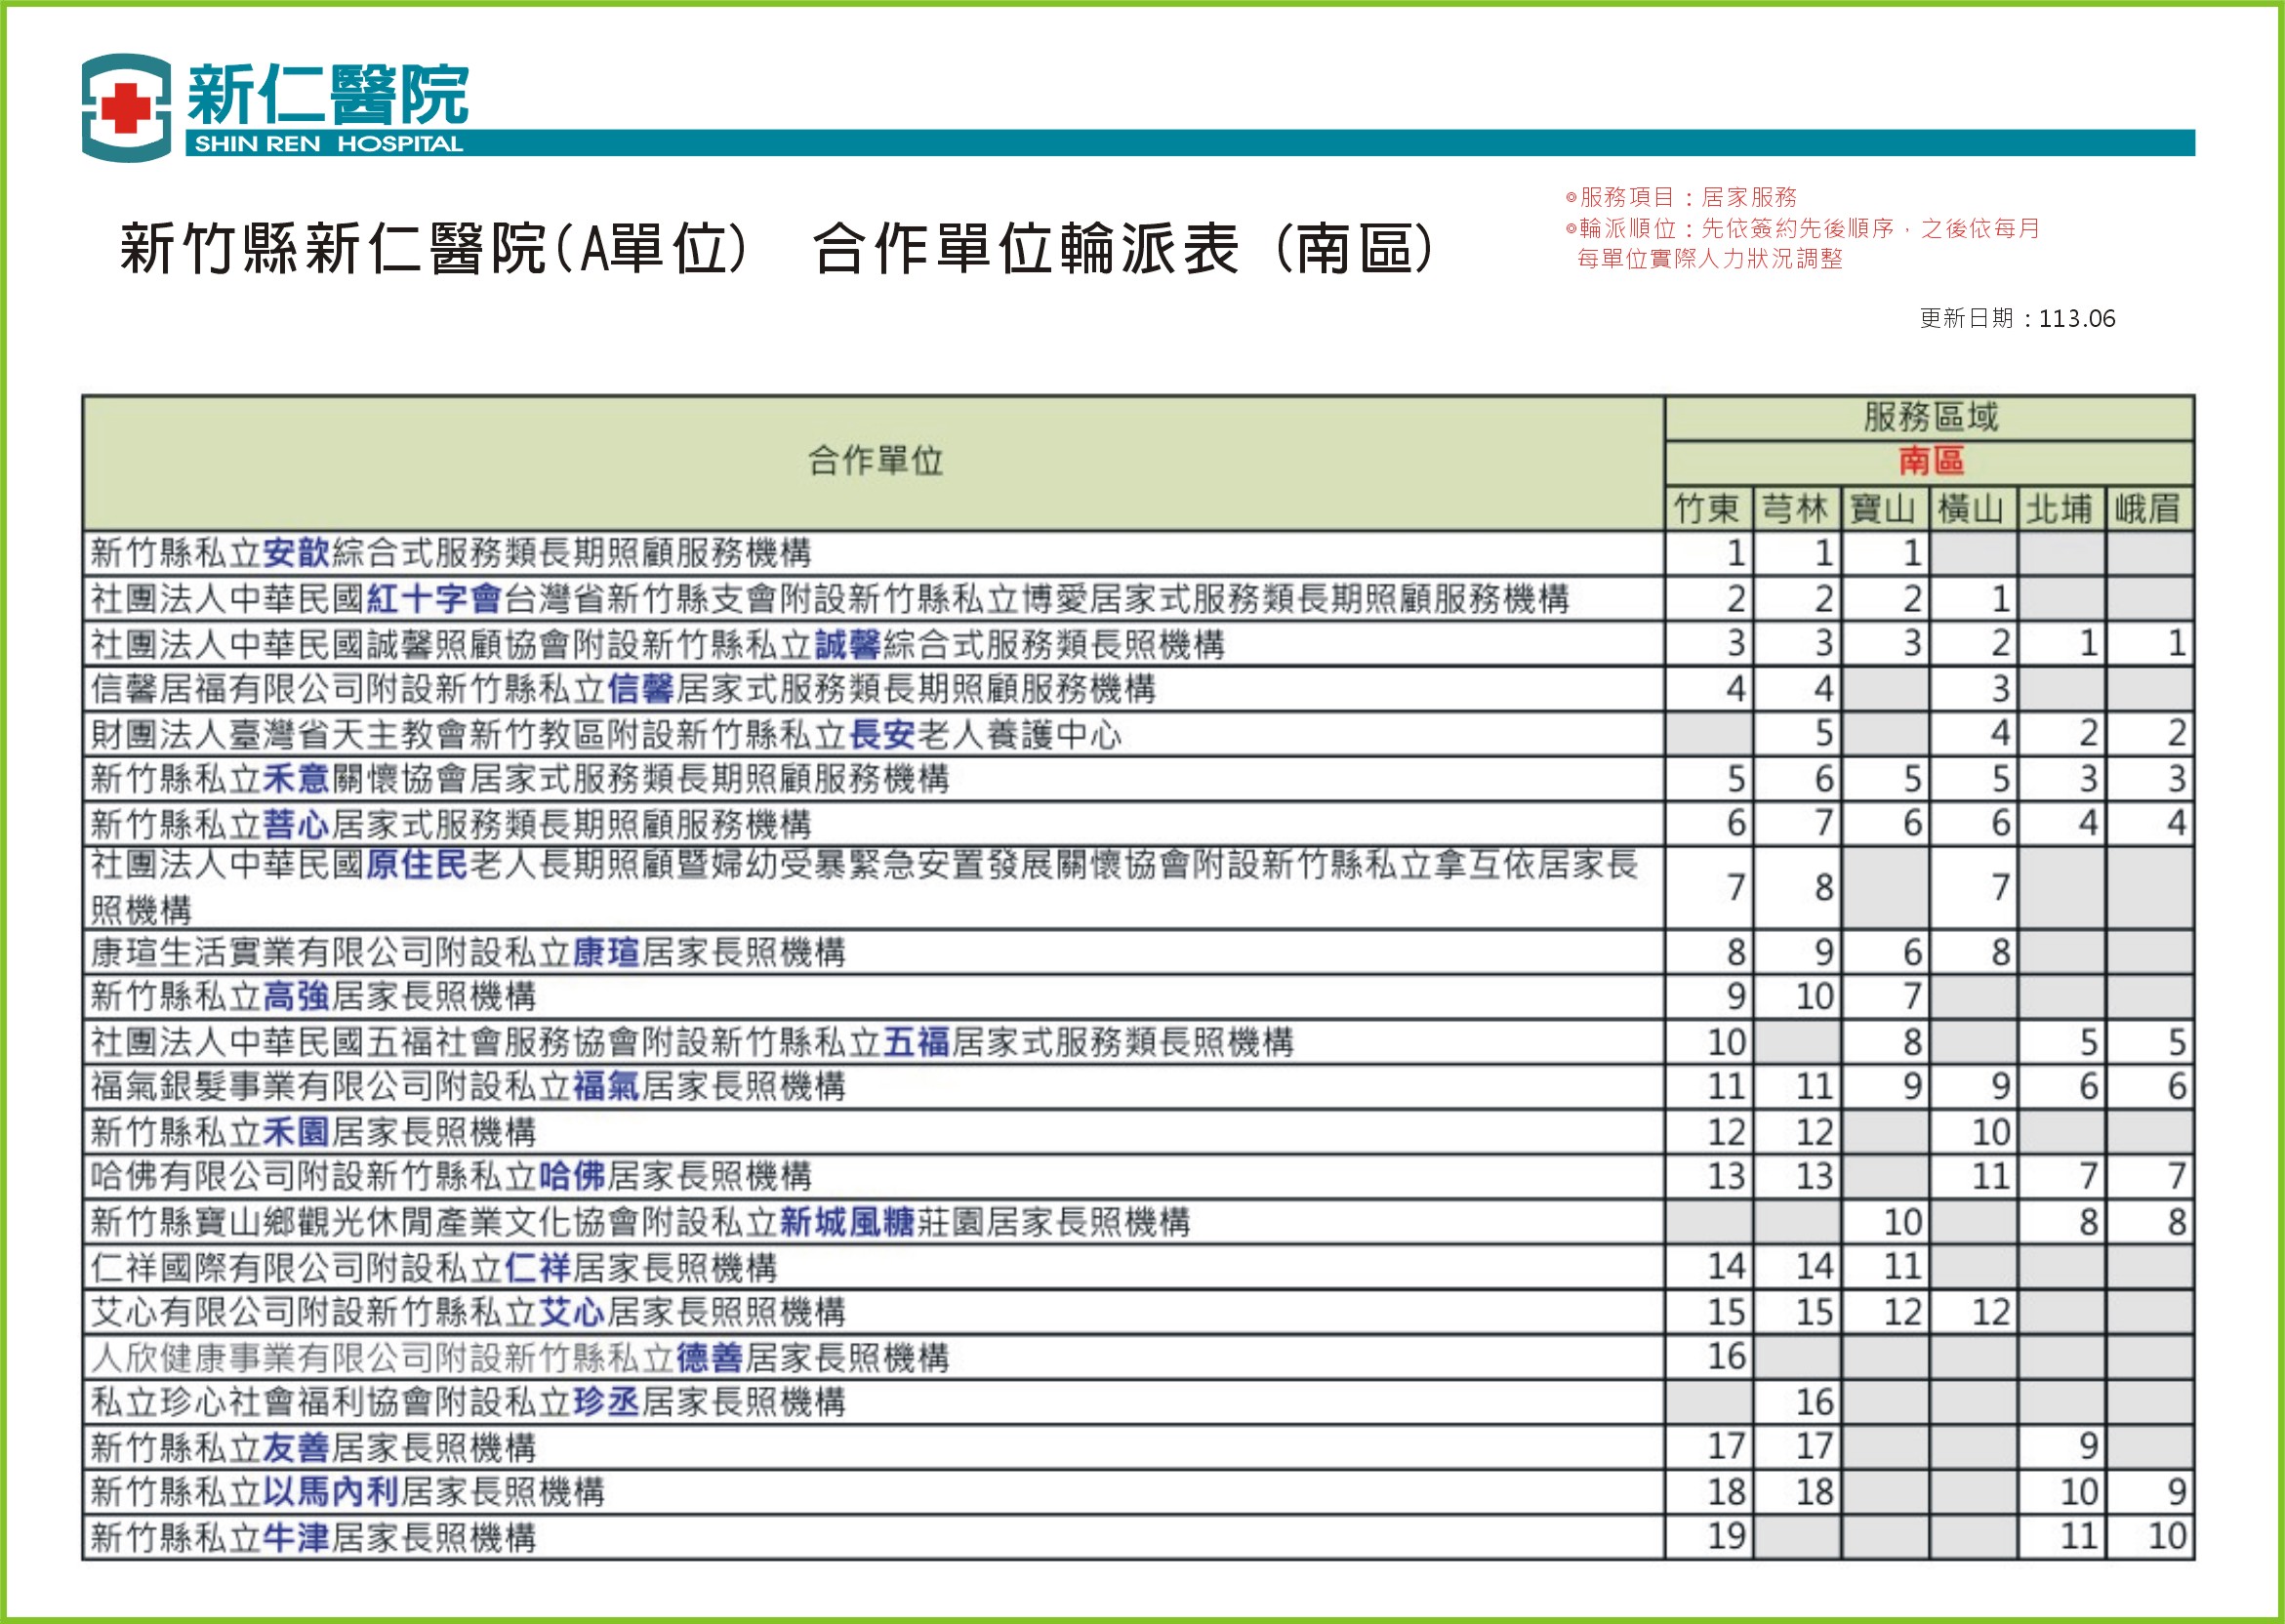Select the 禾意關懷協會 row
This screenshot has width=2285, height=1624.
coord(1139,779)
